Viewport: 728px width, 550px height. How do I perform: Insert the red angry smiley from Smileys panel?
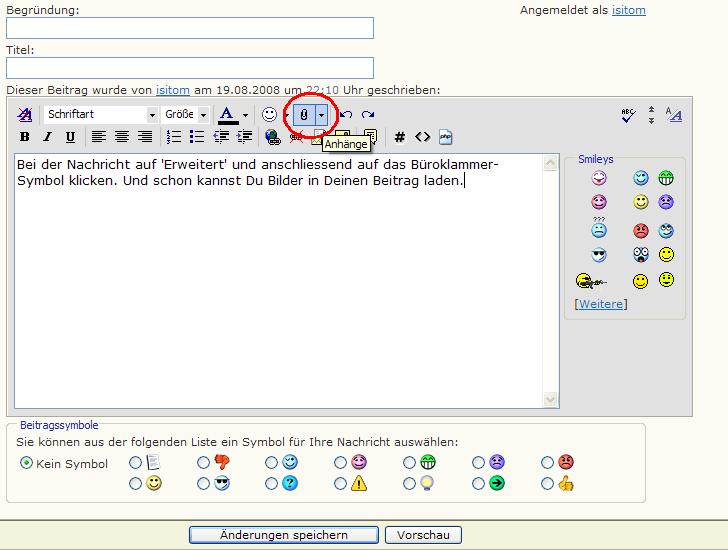[641, 230]
